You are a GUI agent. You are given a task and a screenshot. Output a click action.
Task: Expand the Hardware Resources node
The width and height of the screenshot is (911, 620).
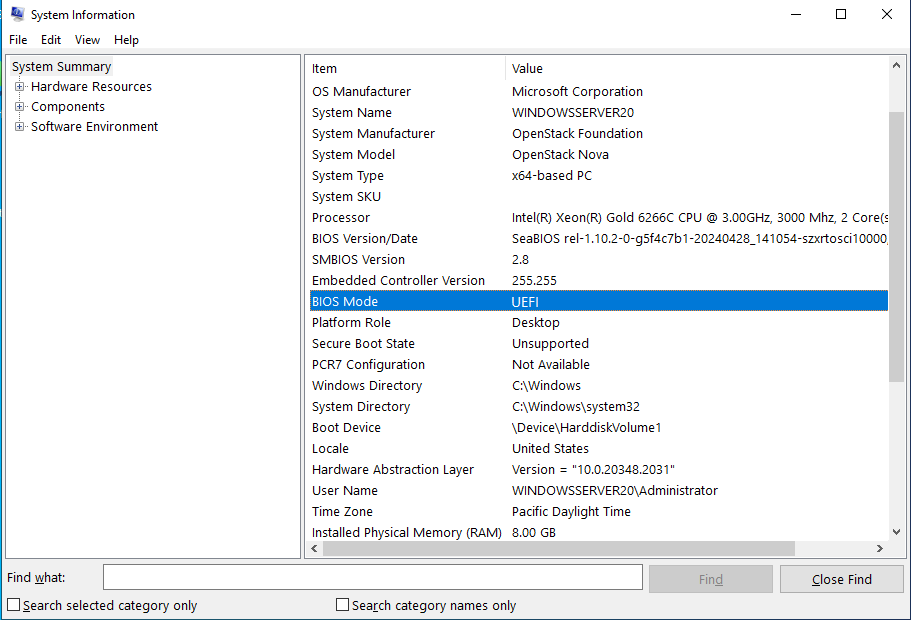(x=19, y=87)
